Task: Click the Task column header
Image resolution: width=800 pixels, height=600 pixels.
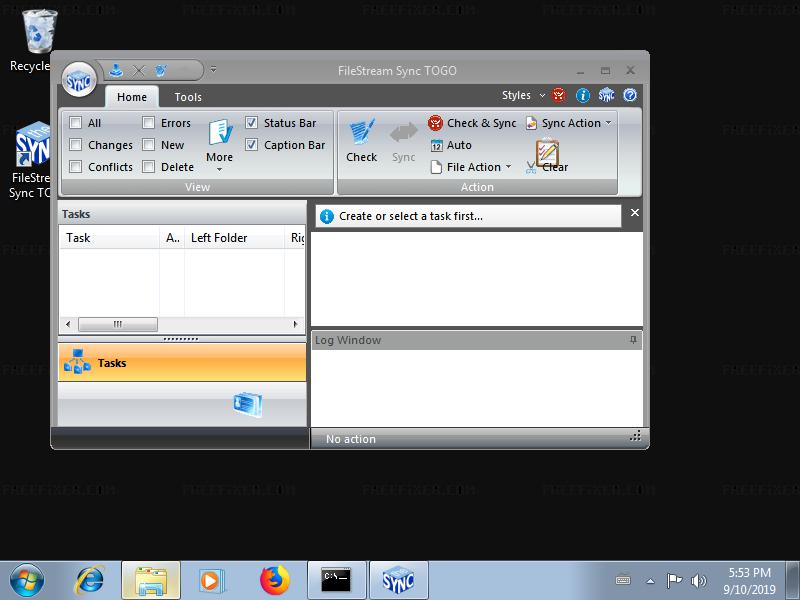Action: click(x=109, y=238)
